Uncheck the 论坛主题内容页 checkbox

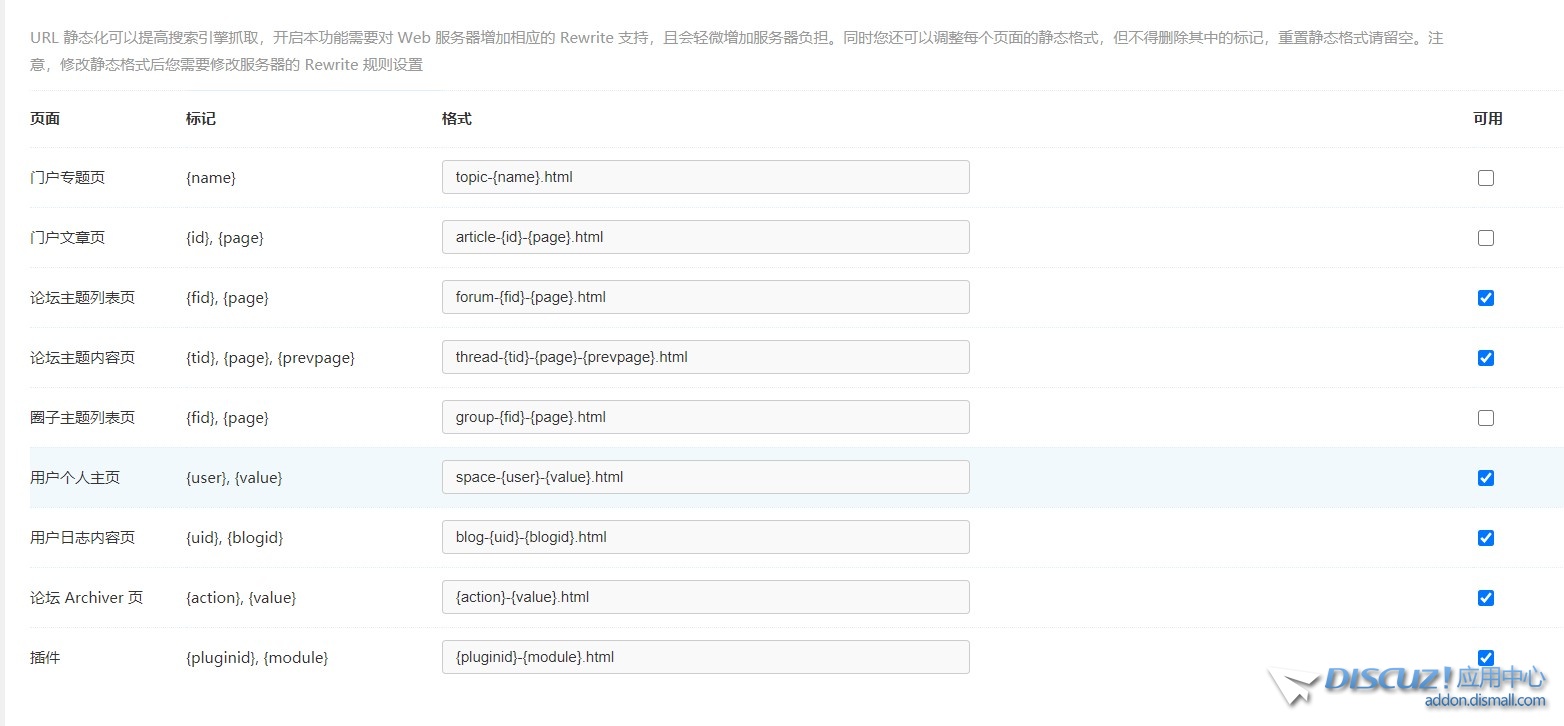1486,358
